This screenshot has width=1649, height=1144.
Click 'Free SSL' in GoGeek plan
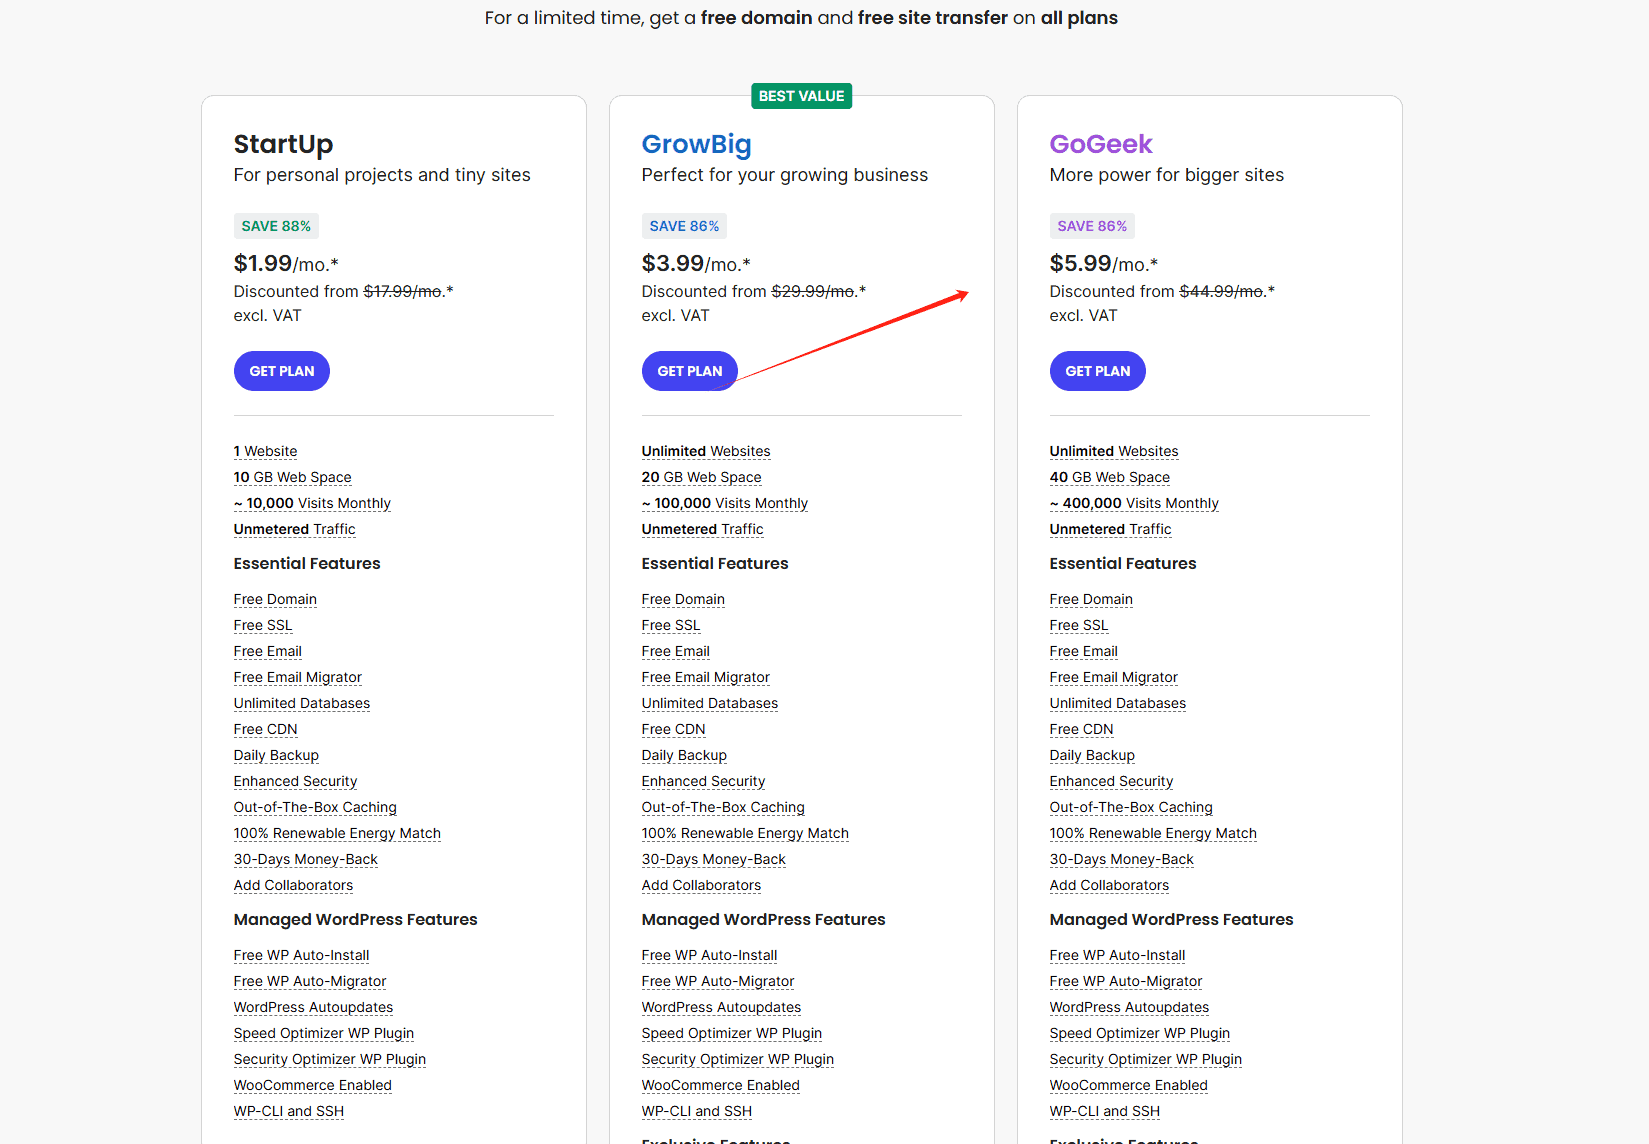(1079, 625)
